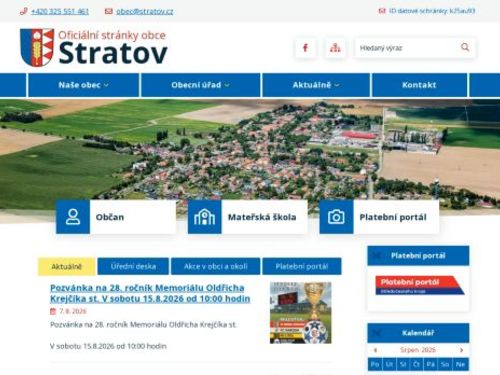
Task: Open the Občan tile link
Action: 116,217
